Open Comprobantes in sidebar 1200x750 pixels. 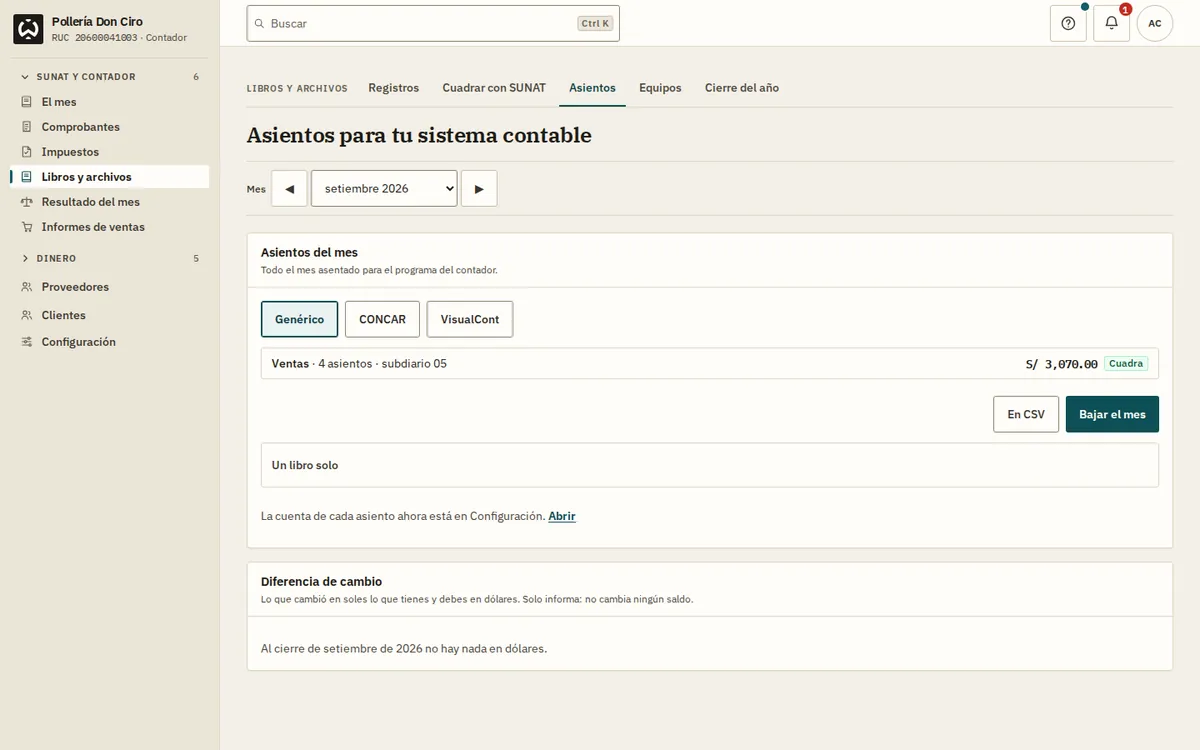coord(110,127)
